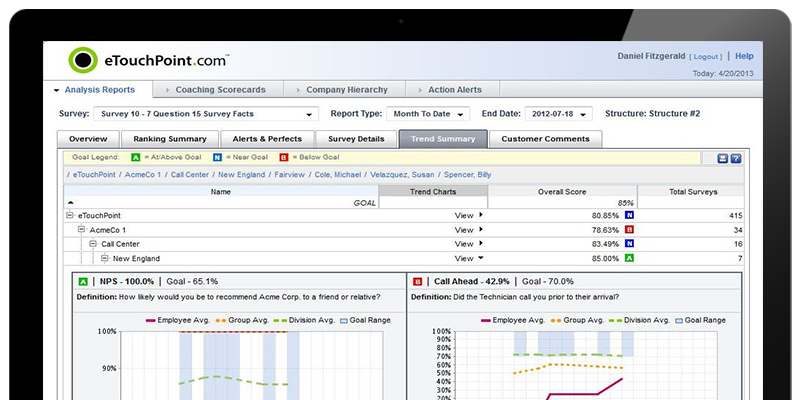Click the eTouchPoint.com logo
Screen dimensions: 800x400
click(x=148, y=60)
